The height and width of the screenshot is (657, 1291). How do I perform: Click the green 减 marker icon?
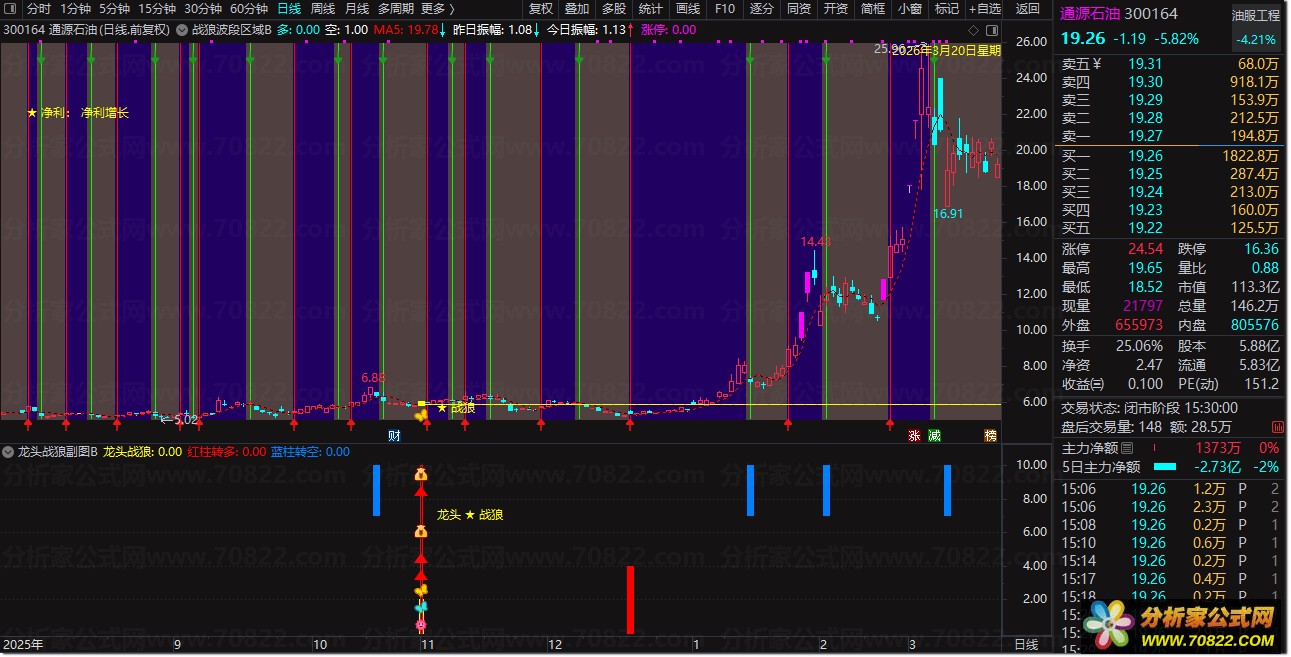coord(934,436)
